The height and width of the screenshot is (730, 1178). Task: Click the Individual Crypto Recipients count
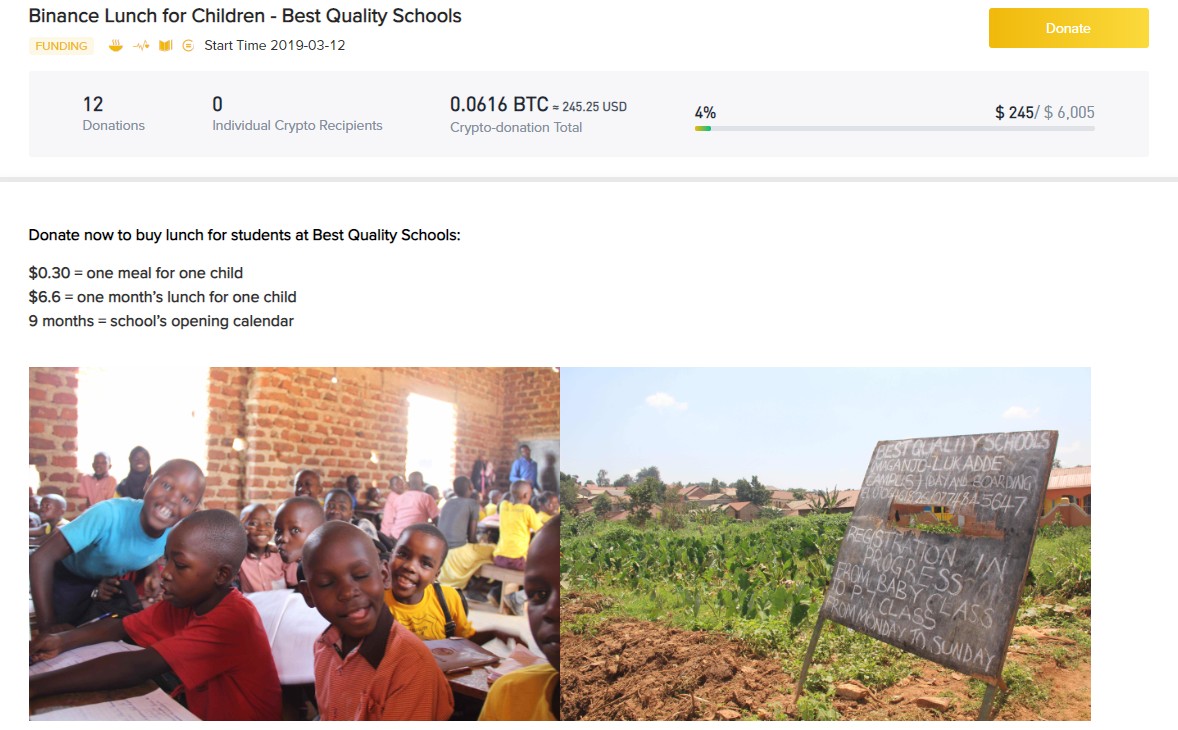[297, 113]
